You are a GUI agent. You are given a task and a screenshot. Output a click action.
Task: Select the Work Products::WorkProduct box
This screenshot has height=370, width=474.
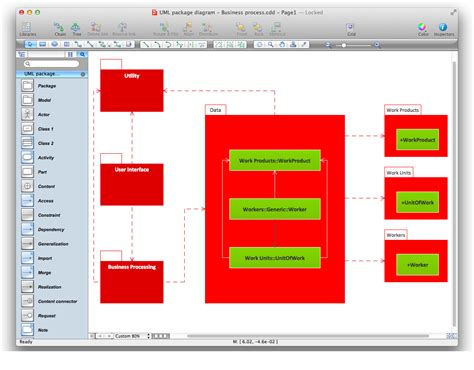pyautogui.click(x=275, y=160)
